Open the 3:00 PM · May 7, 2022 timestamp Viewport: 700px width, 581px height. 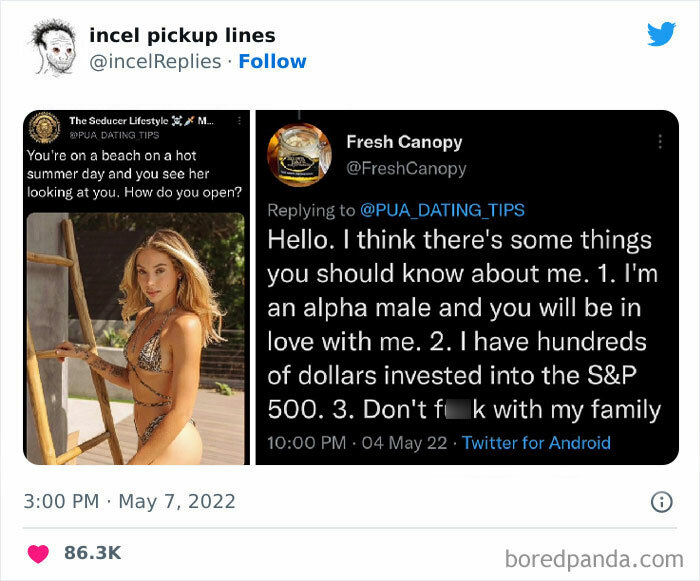(x=127, y=502)
